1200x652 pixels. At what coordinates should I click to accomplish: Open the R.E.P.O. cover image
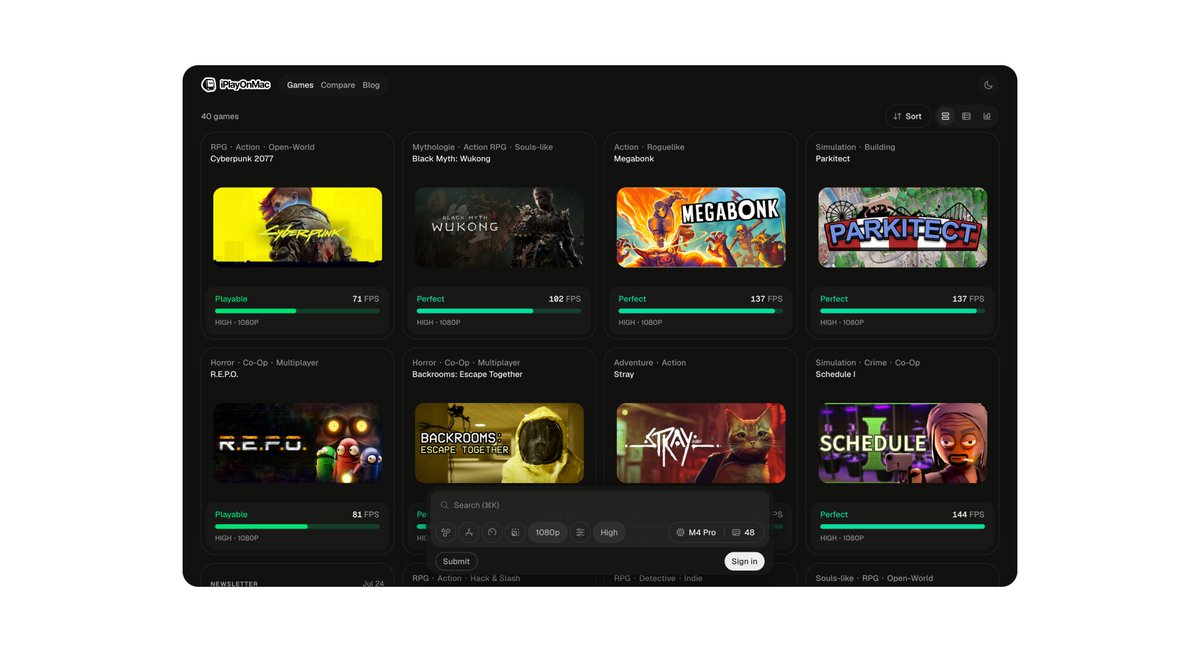[297, 443]
